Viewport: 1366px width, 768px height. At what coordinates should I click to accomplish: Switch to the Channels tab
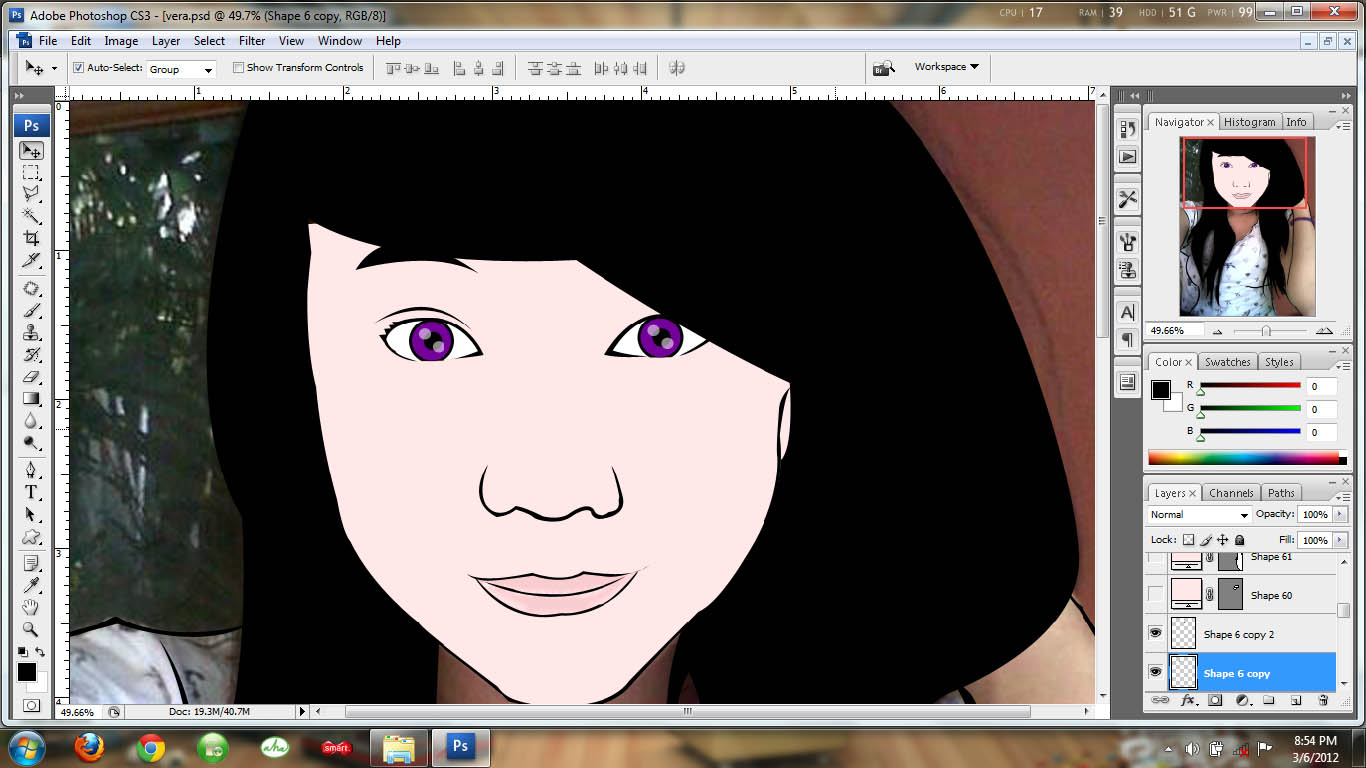[1230, 493]
